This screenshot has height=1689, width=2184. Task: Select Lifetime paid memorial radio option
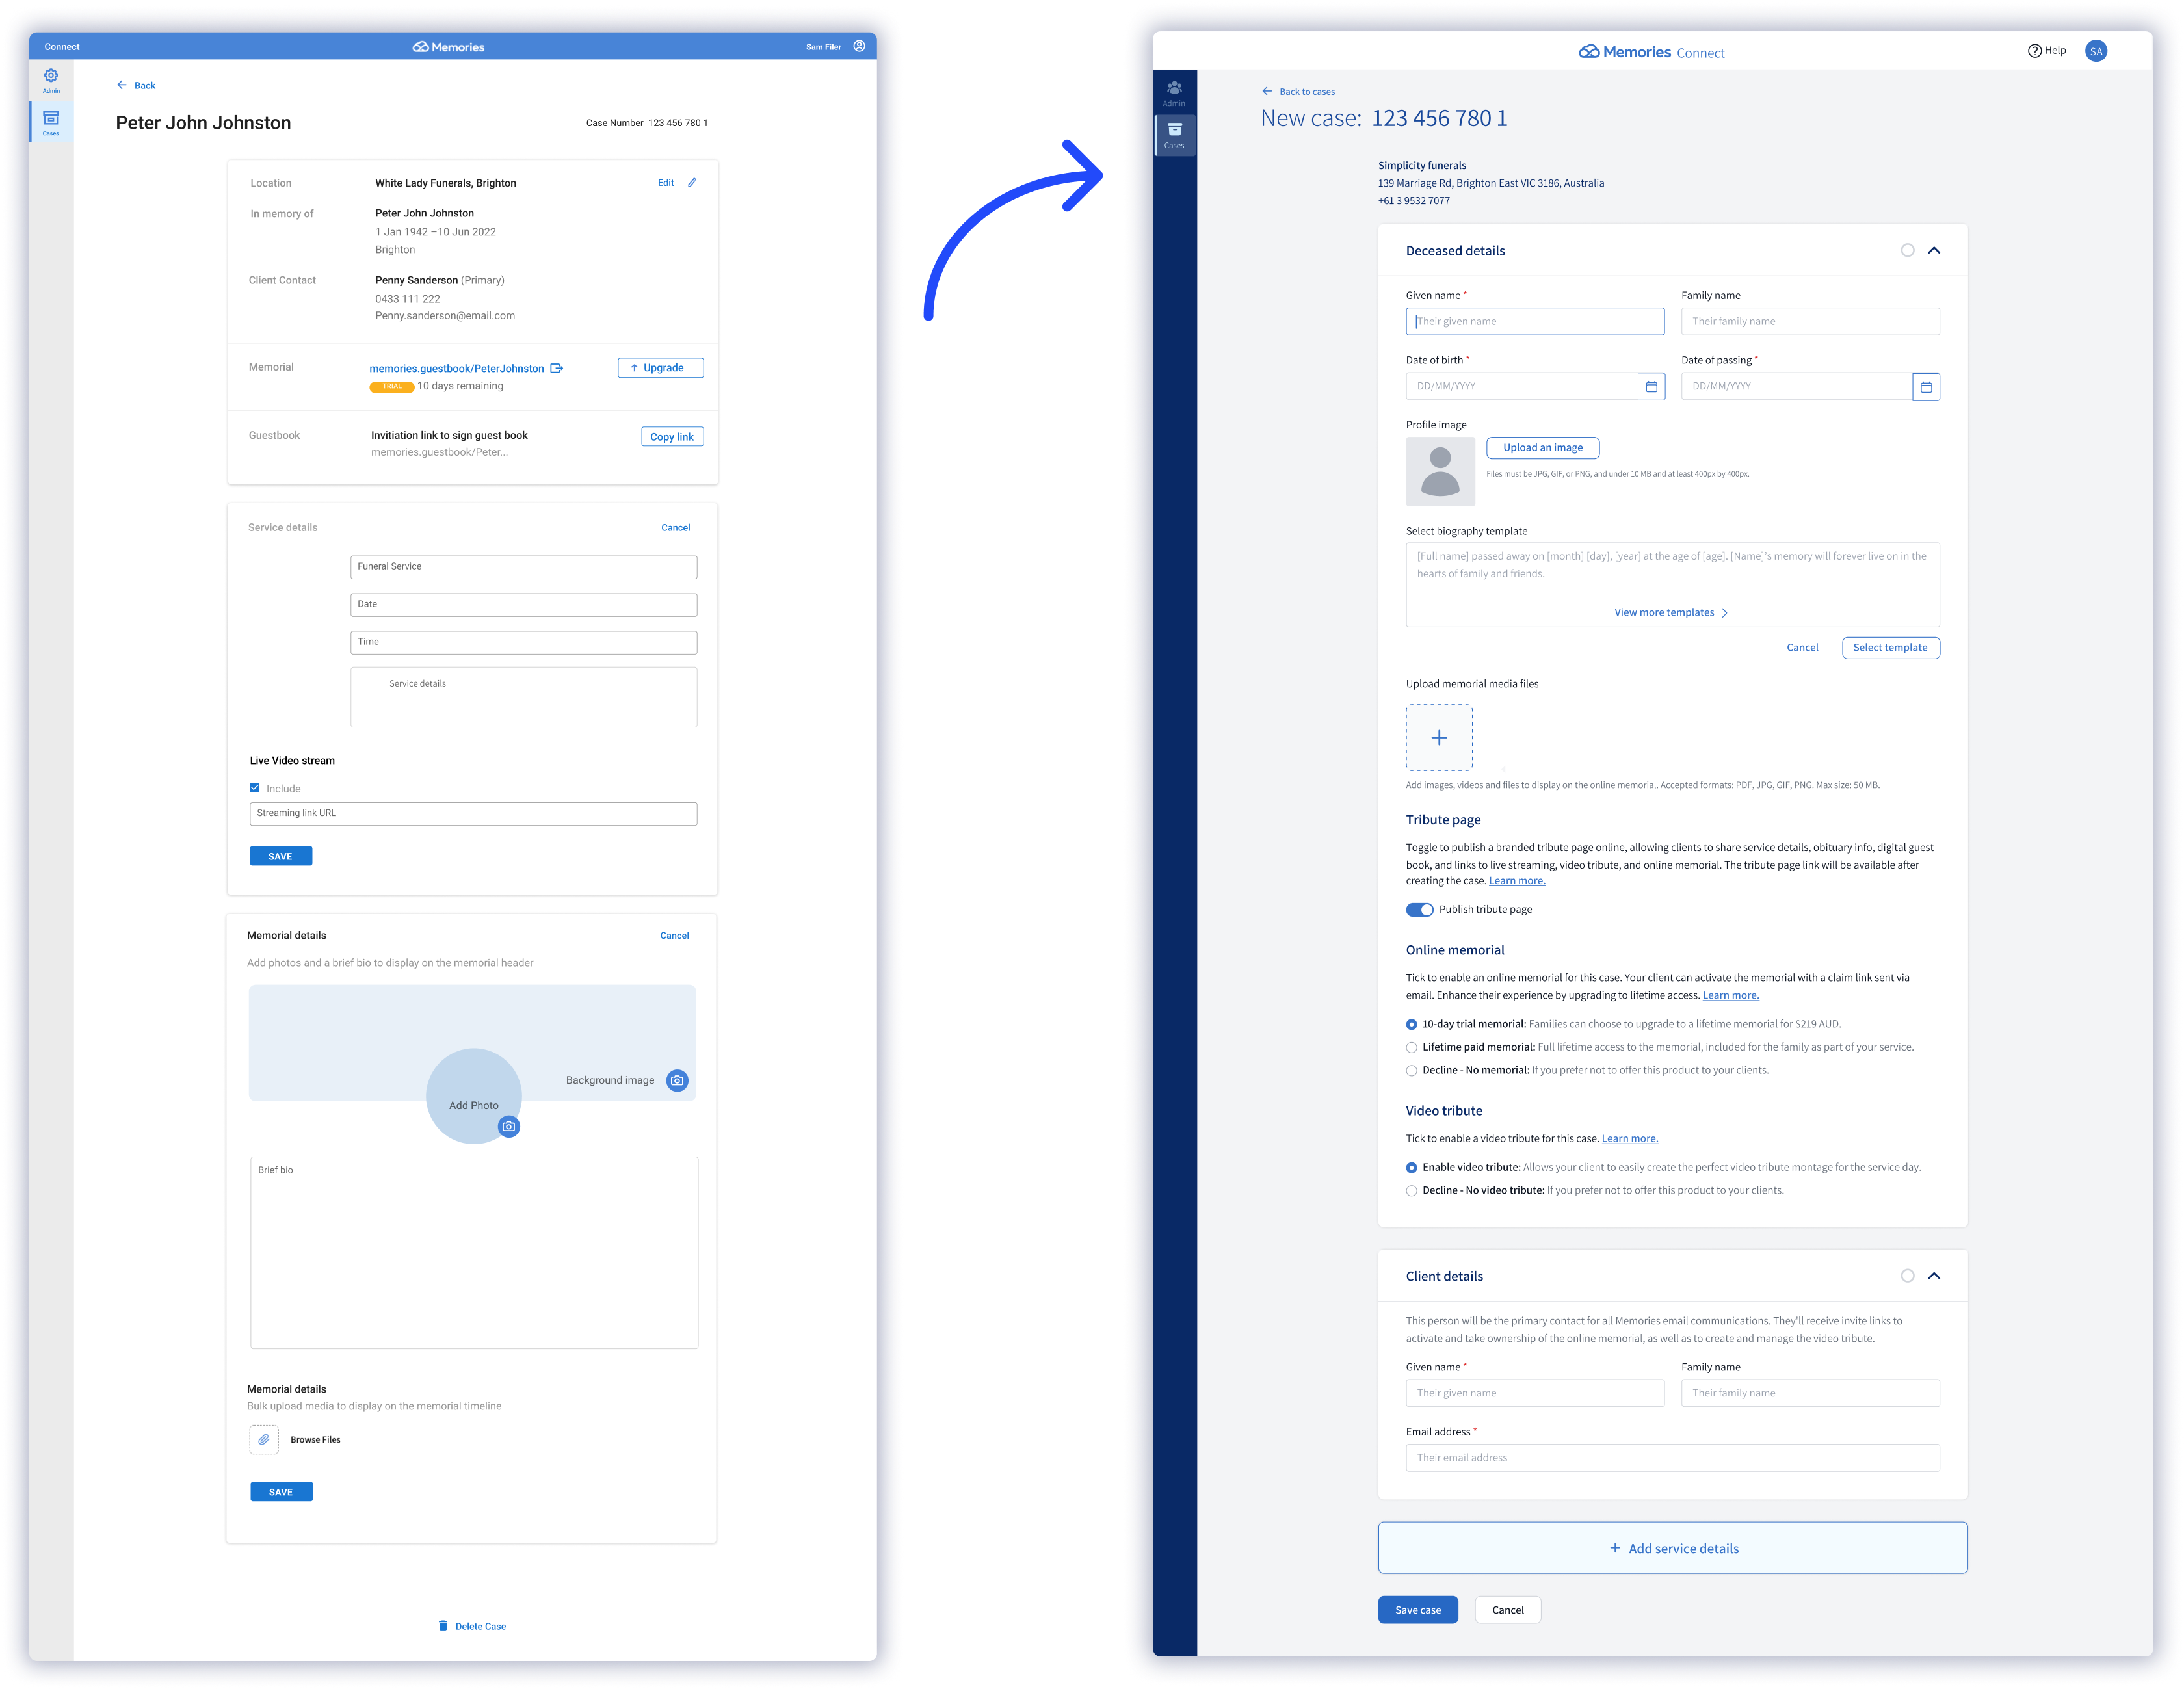(x=1411, y=1047)
